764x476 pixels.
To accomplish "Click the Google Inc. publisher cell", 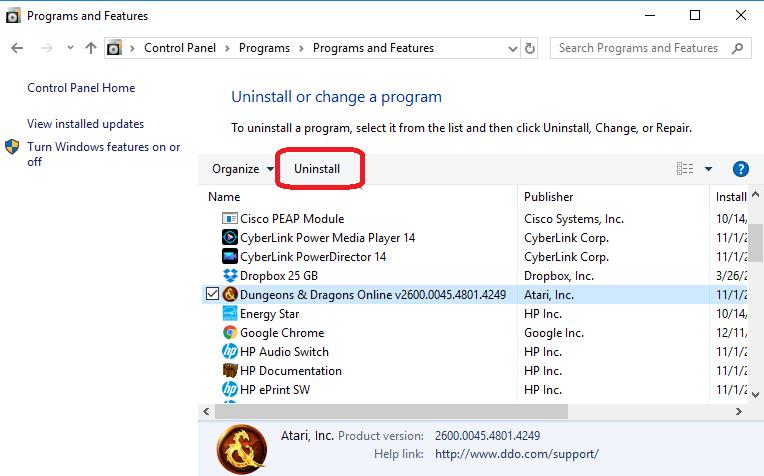I will (x=554, y=333).
